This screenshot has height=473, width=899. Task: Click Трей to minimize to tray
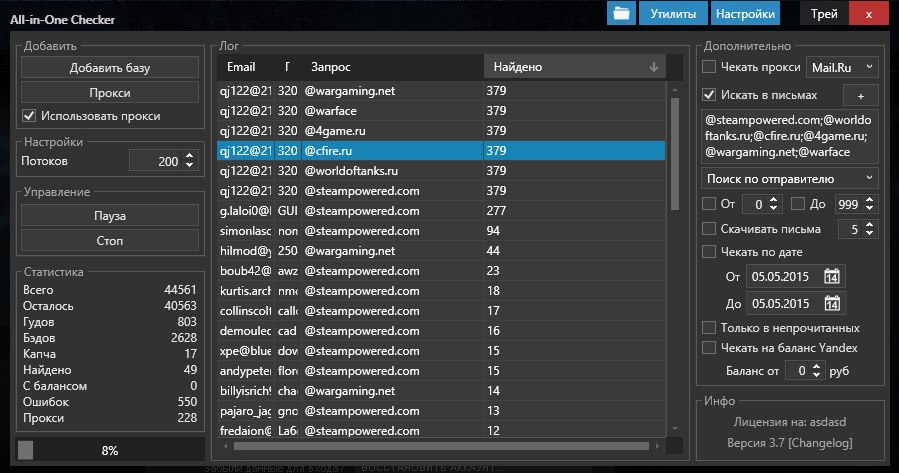pos(824,14)
